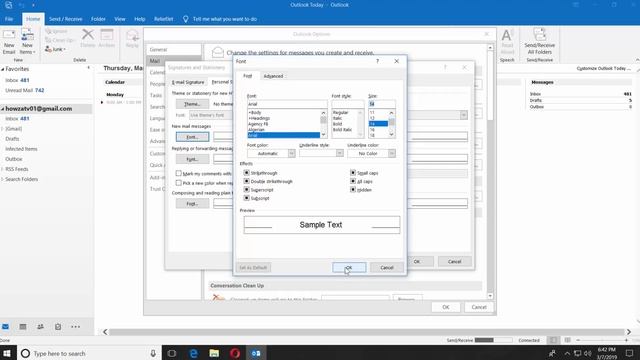Open the Tasks view icon

[58, 327]
